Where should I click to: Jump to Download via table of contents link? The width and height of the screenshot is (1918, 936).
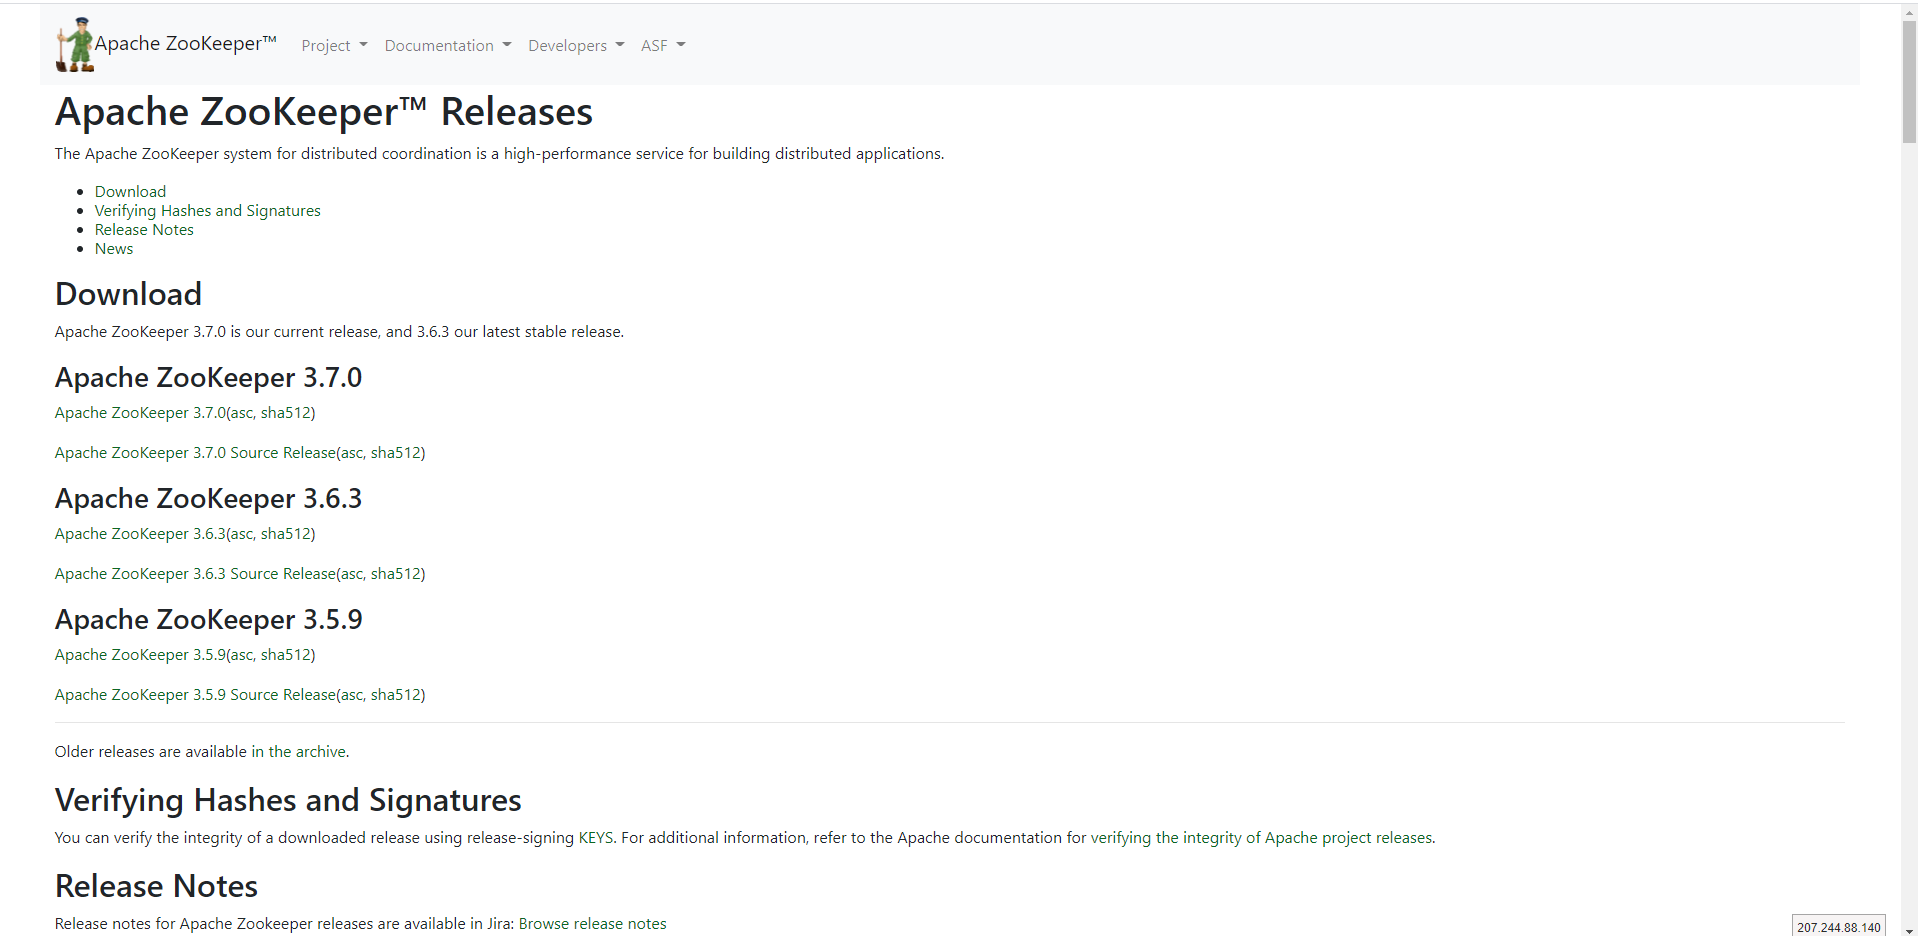pyautogui.click(x=130, y=191)
